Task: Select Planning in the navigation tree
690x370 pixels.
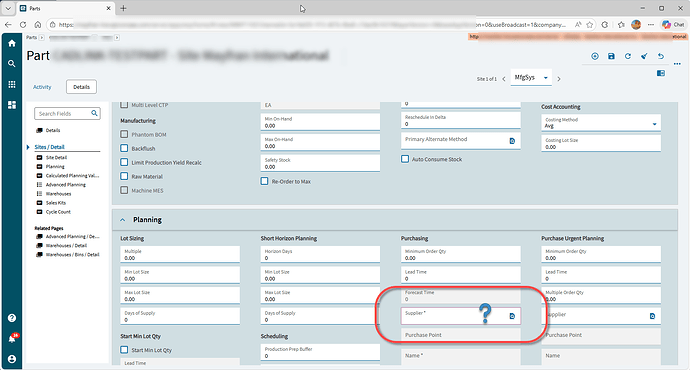Action: click(x=55, y=166)
